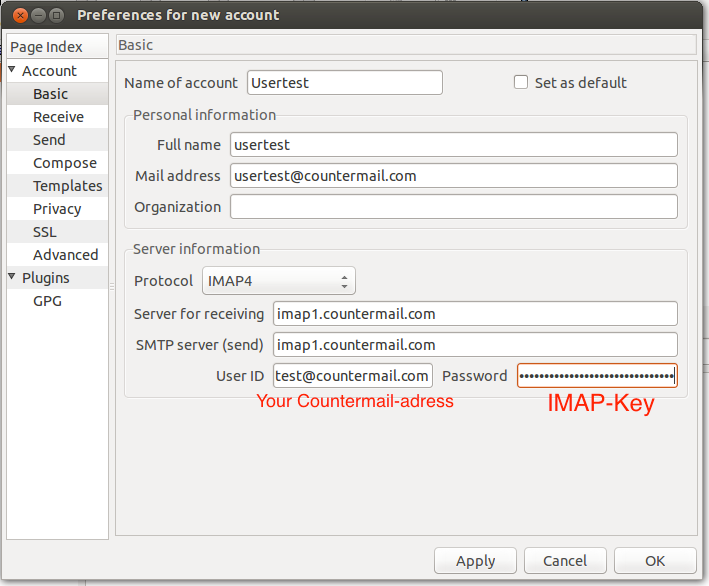Enable the Set as default checkbox
The height and width of the screenshot is (586, 709).
pyautogui.click(x=521, y=82)
